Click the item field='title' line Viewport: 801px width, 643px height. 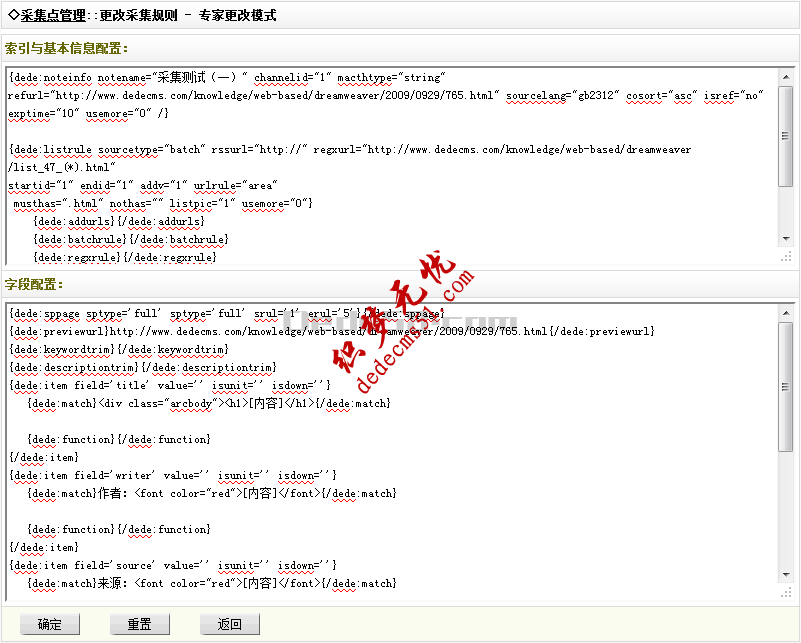170,385
